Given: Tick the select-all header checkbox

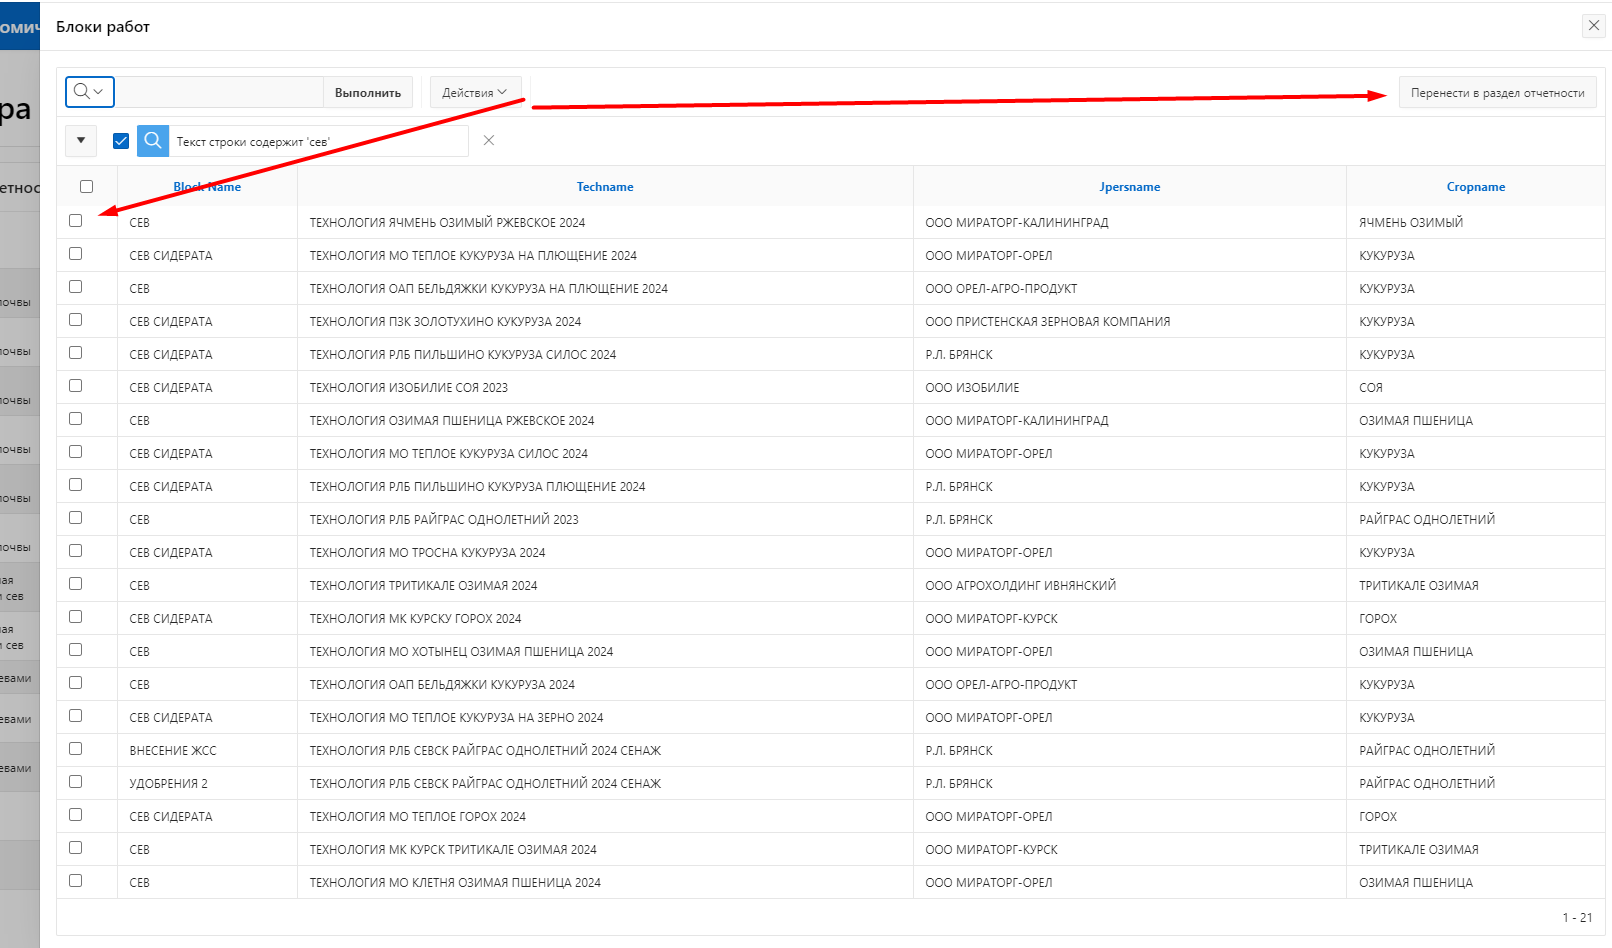Looking at the screenshot, I should tap(87, 187).
